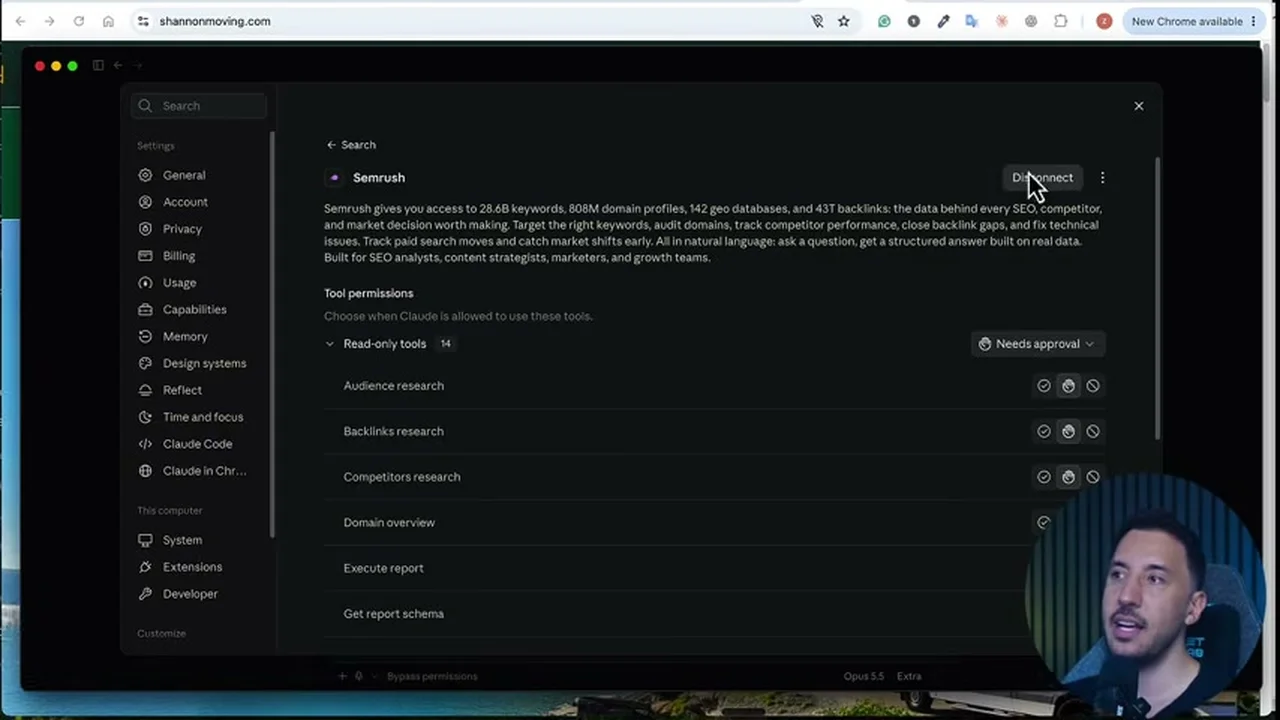
Task: Click the System monitor icon
Action: [145, 540]
